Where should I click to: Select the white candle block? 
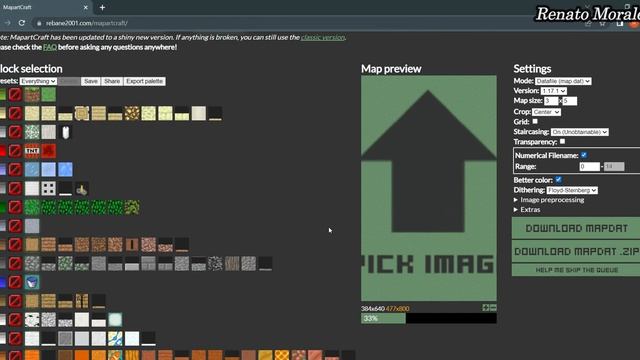[x=65, y=132]
